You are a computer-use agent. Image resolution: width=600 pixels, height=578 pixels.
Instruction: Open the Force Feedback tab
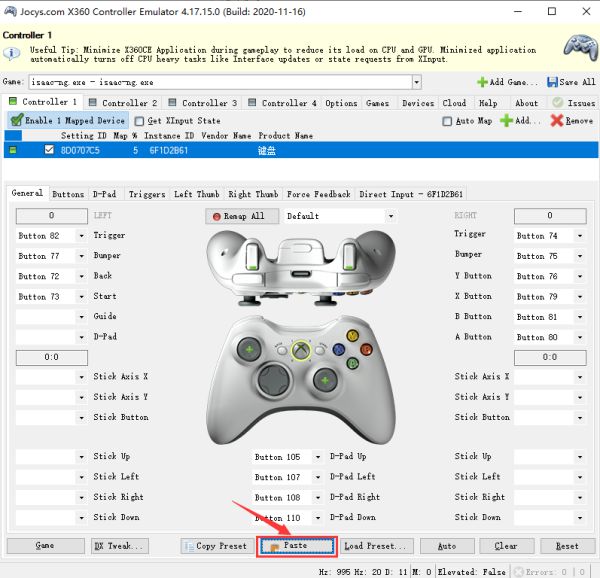318,194
